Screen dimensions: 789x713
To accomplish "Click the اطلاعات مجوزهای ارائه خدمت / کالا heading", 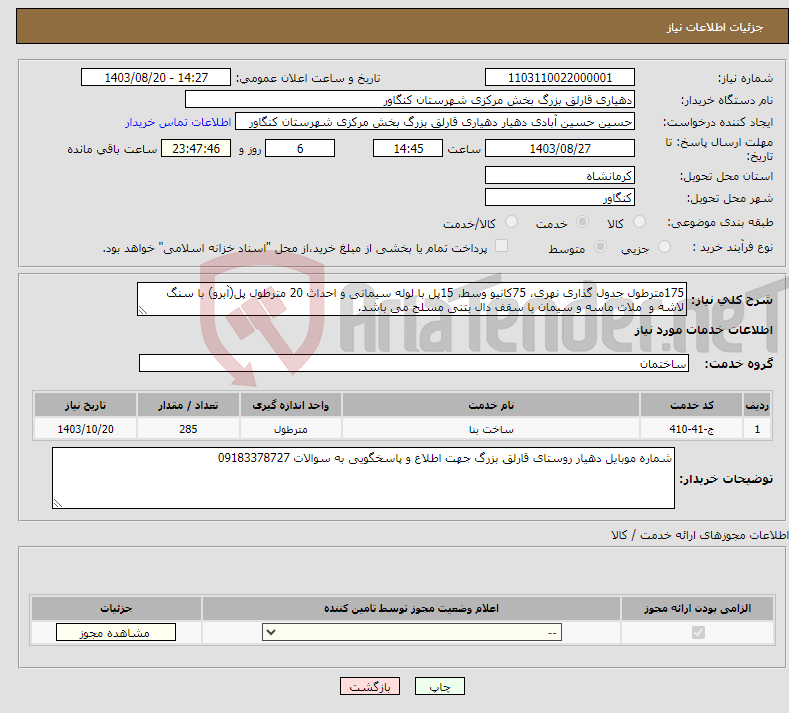I will click(x=700, y=535).
